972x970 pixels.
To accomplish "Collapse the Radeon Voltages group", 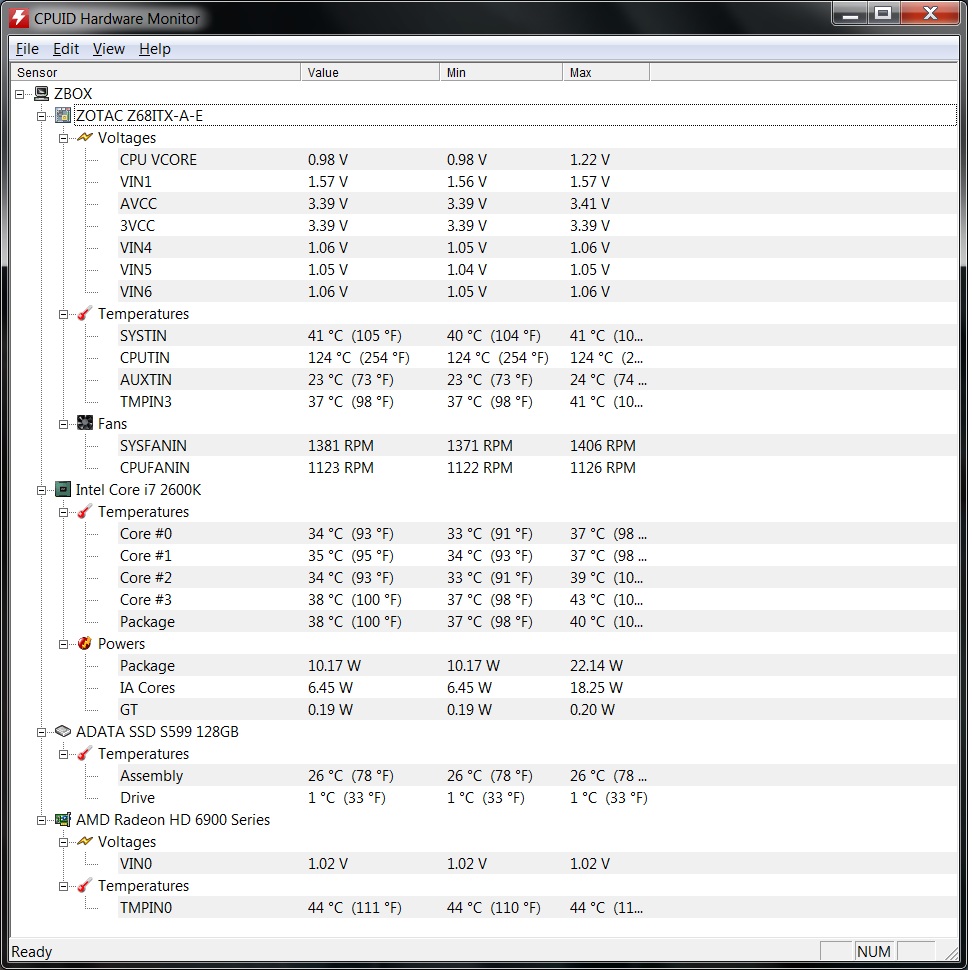I will click(x=64, y=842).
